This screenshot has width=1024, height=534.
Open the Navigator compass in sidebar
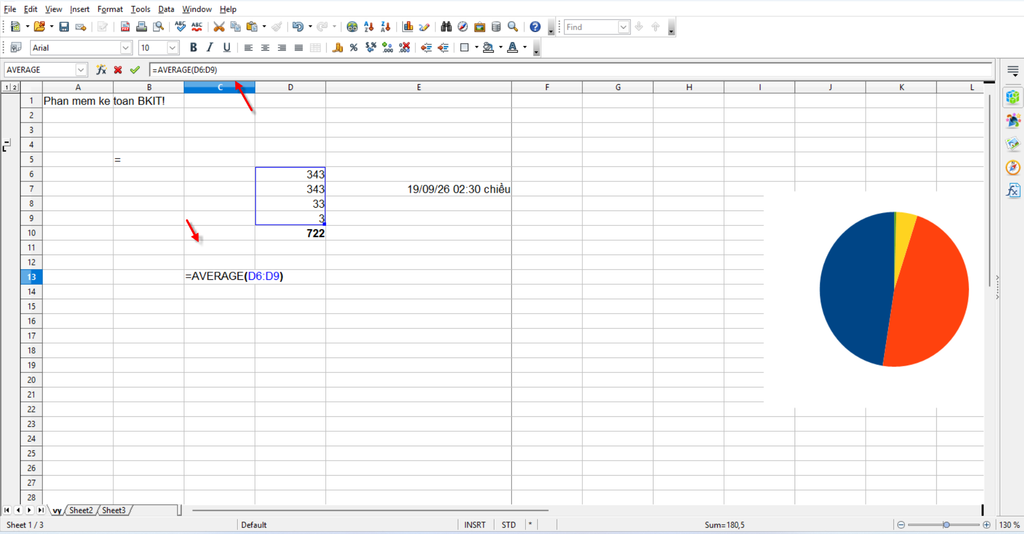(1013, 168)
